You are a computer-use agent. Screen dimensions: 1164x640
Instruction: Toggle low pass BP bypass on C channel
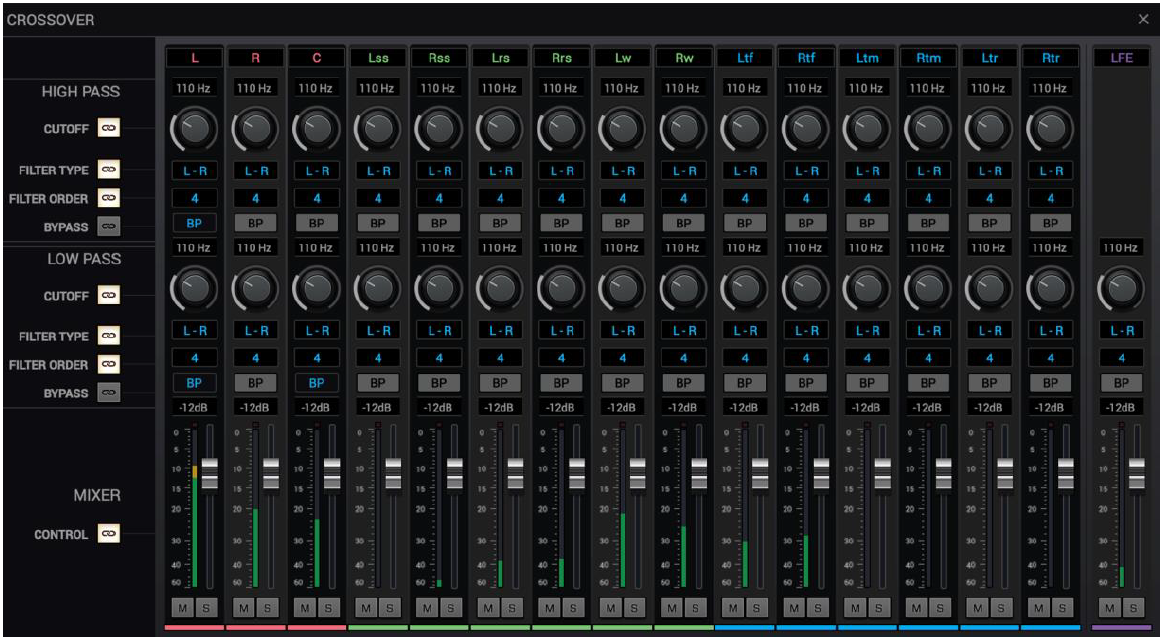click(x=316, y=382)
